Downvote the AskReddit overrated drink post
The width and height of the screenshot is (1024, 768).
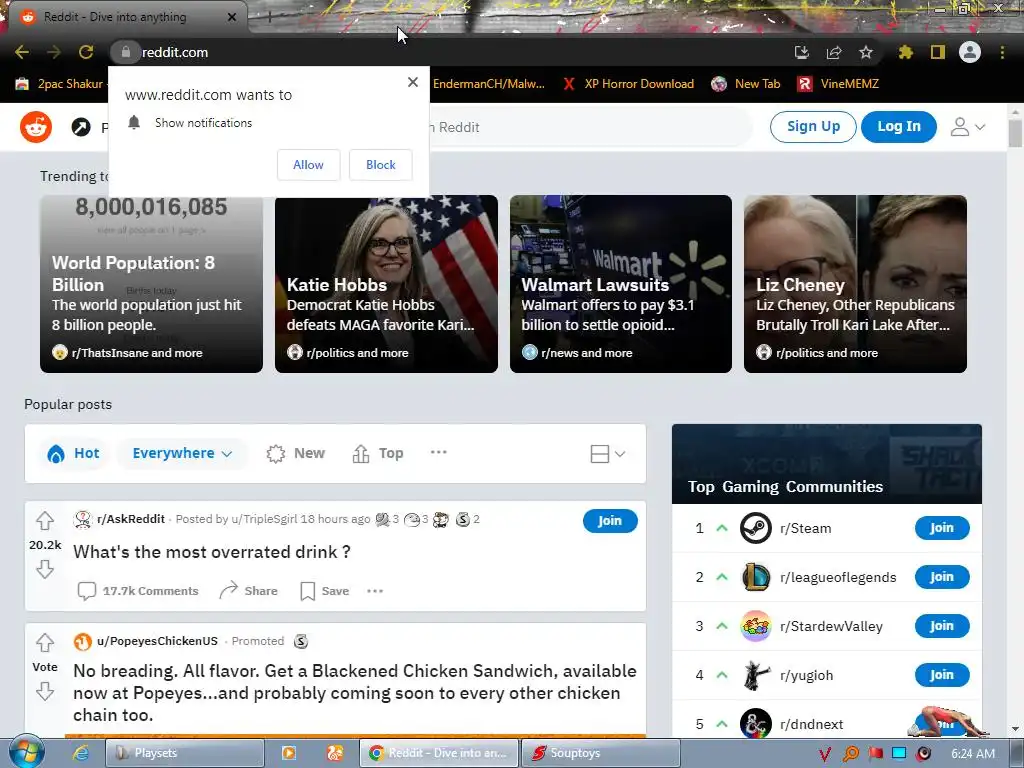click(x=44, y=569)
